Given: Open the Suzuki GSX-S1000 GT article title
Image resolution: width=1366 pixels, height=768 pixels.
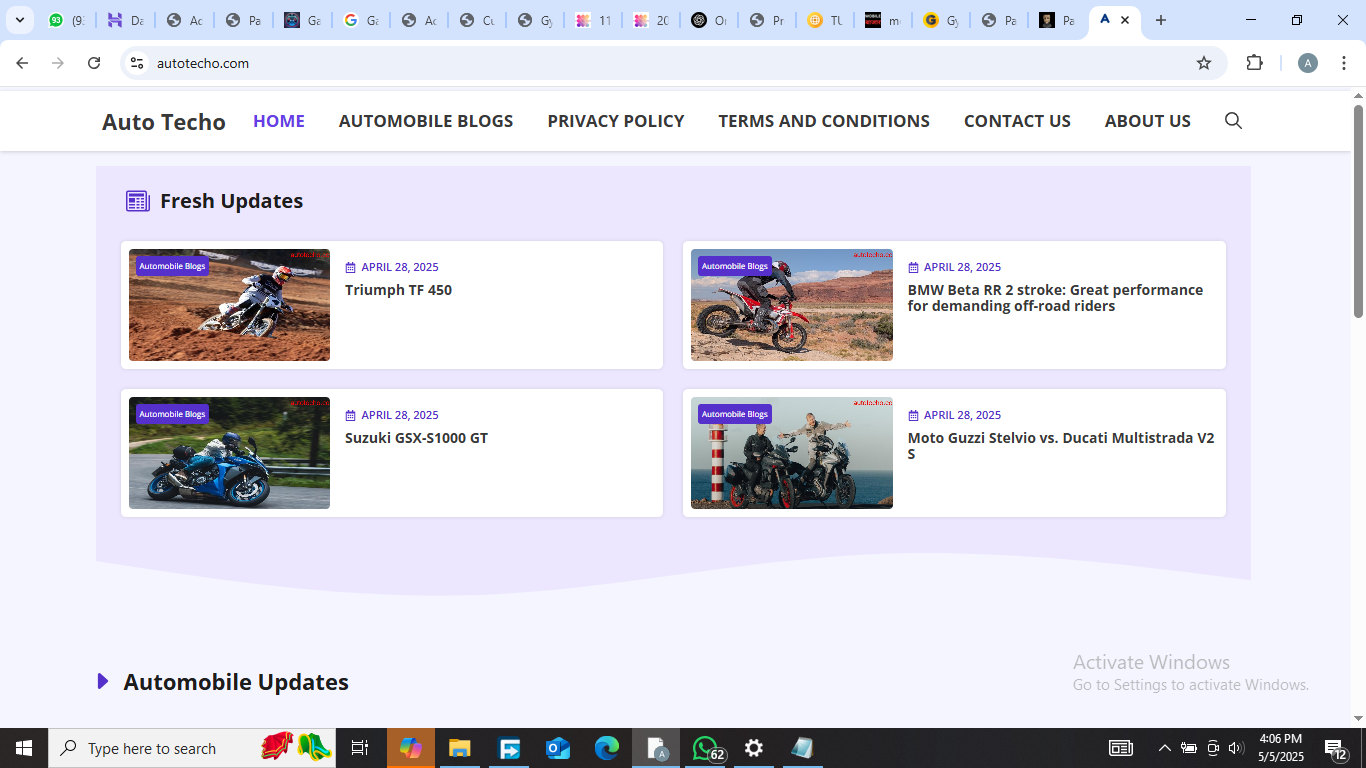Looking at the screenshot, I should click(x=416, y=438).
